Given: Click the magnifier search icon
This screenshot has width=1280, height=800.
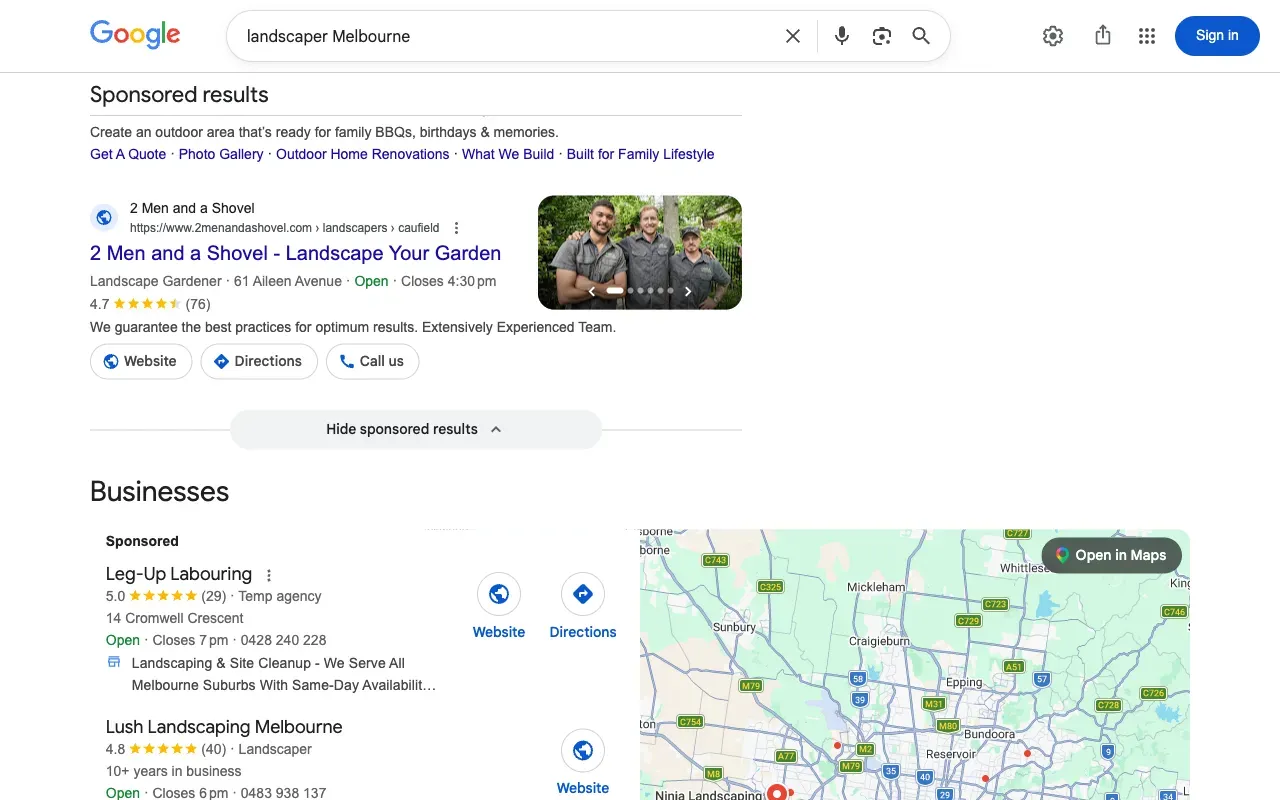Looking at the screenshot, I should 921,36.
